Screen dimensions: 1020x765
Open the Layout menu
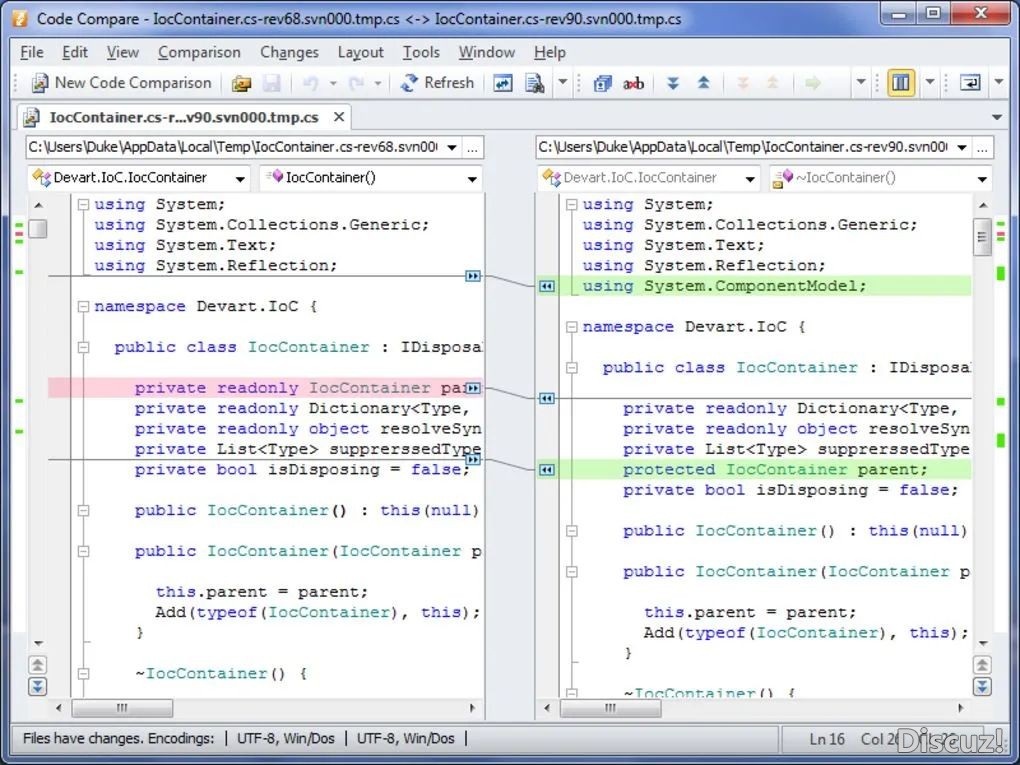click(x=360, y=52)
